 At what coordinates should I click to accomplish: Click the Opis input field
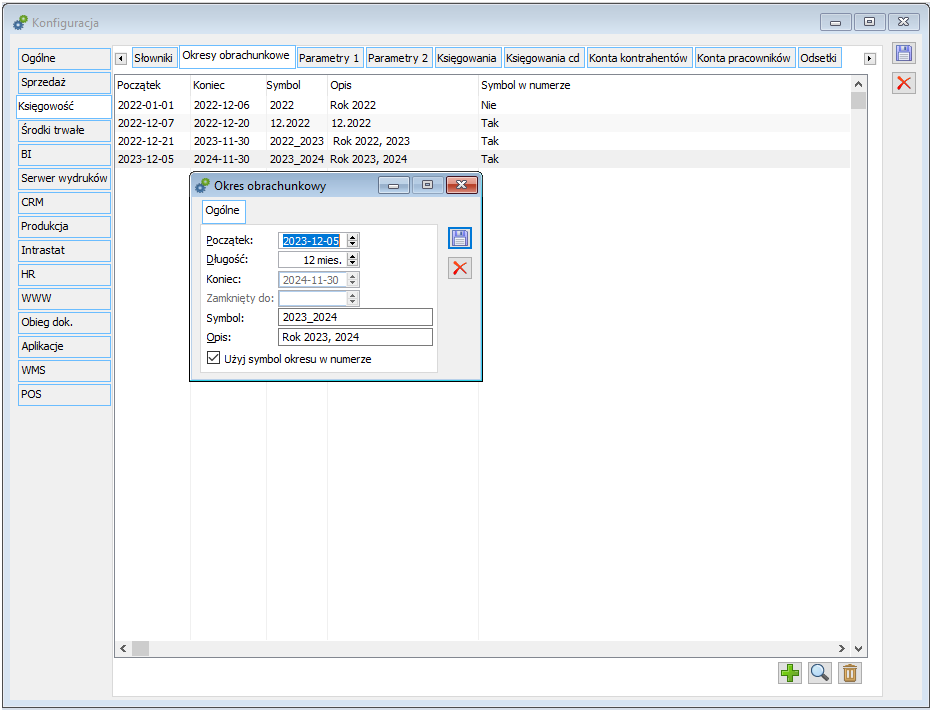click(355, 337)
